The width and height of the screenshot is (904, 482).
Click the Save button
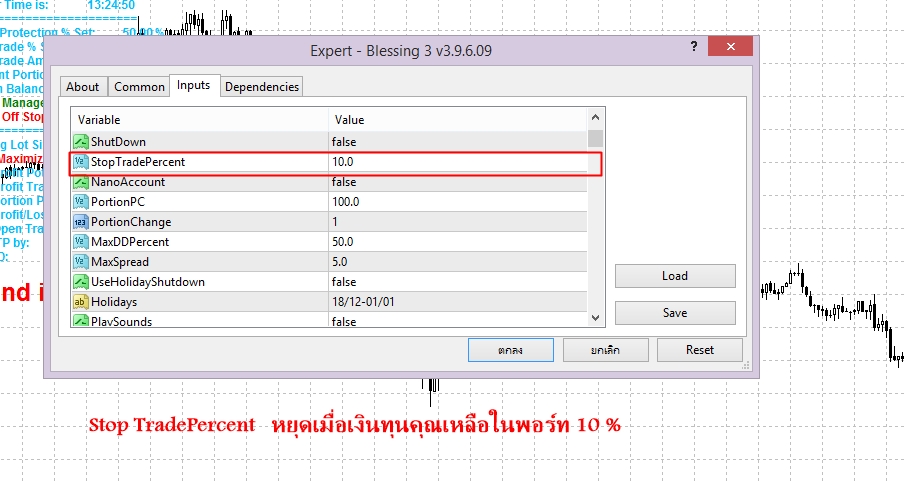[x=675, y=313]
